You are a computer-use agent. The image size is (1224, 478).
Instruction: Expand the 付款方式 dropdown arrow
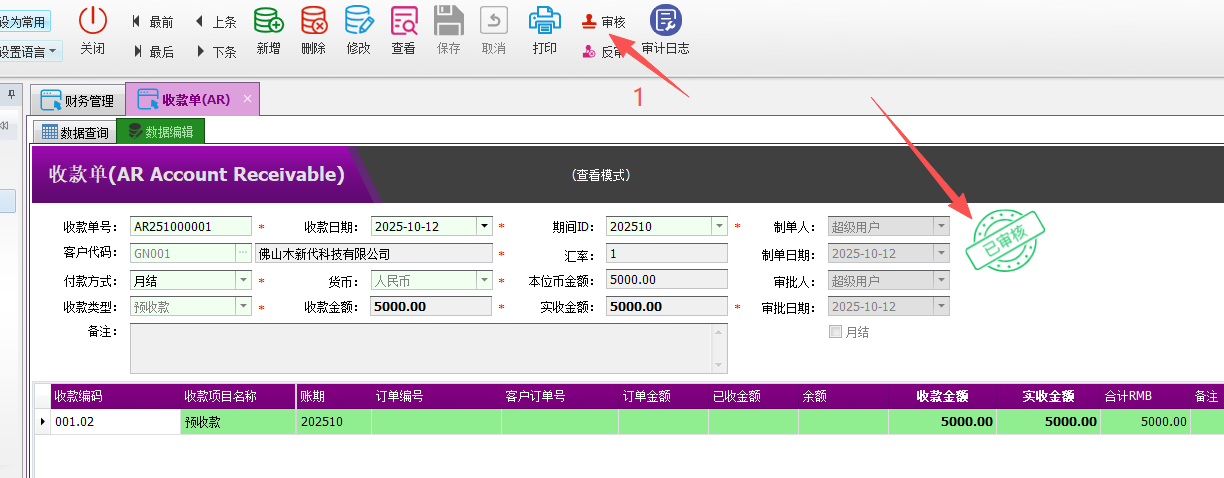[243, 281]
